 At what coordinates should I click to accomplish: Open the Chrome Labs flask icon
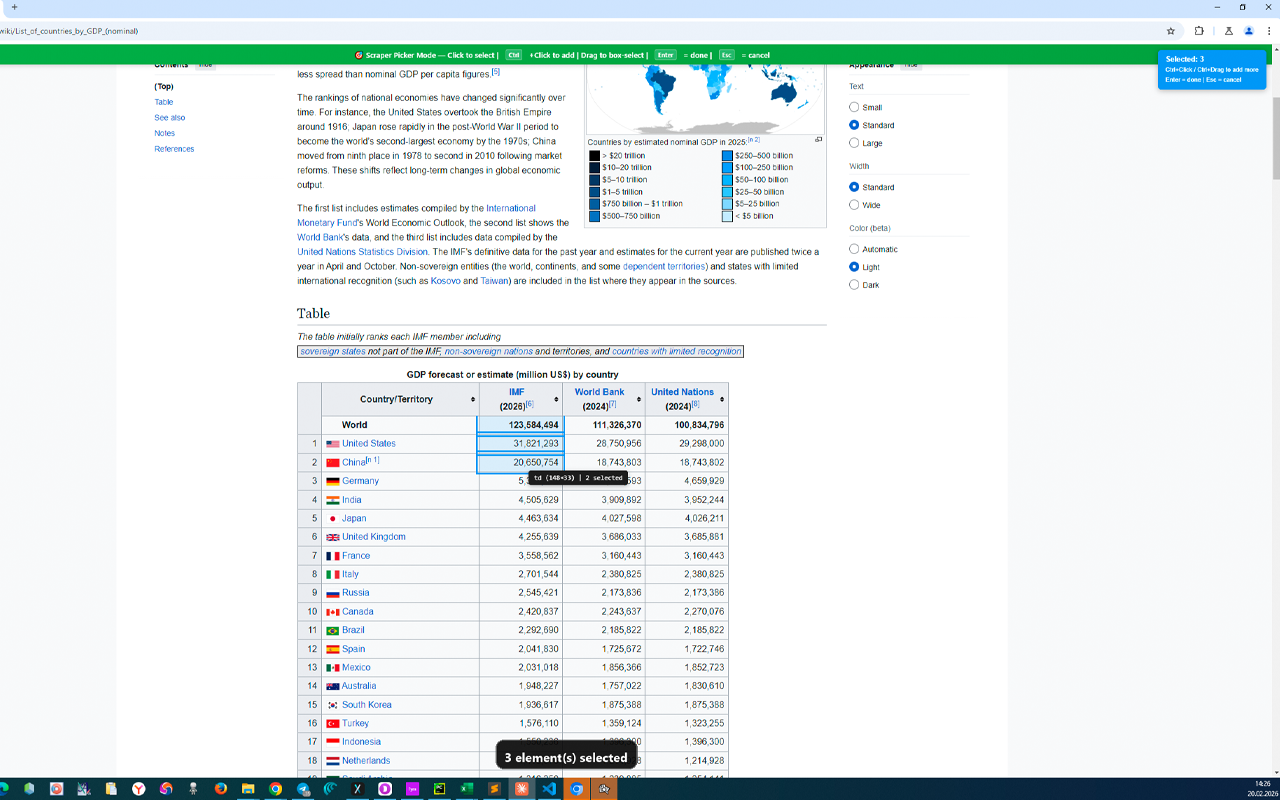click(x=1229, y=31)
